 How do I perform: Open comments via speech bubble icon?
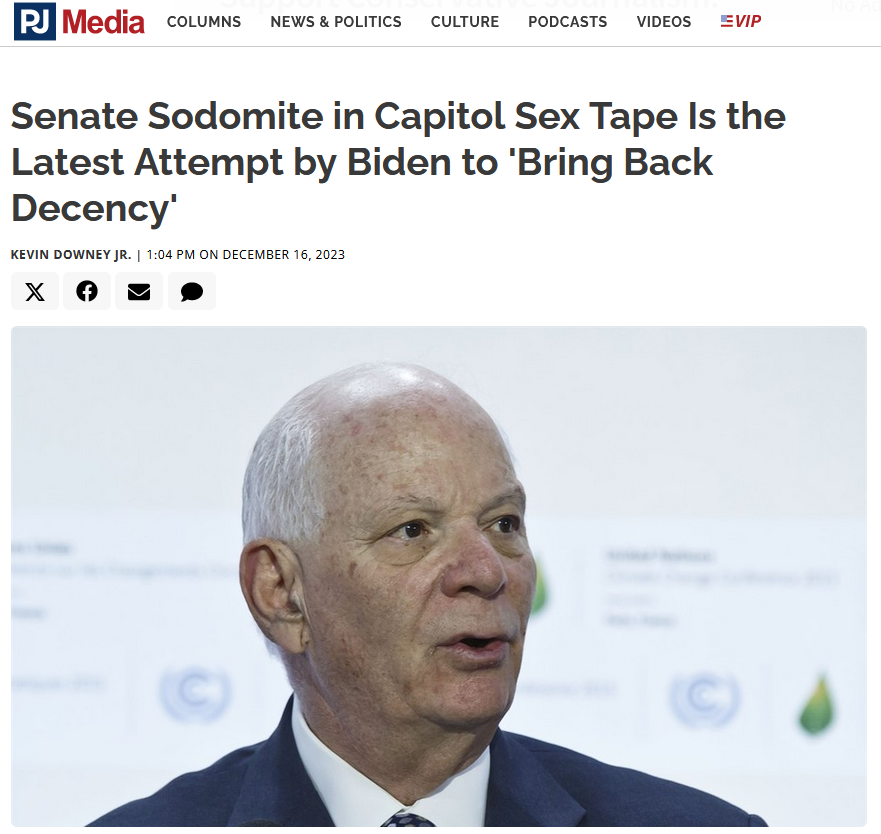tap(191, 292)
